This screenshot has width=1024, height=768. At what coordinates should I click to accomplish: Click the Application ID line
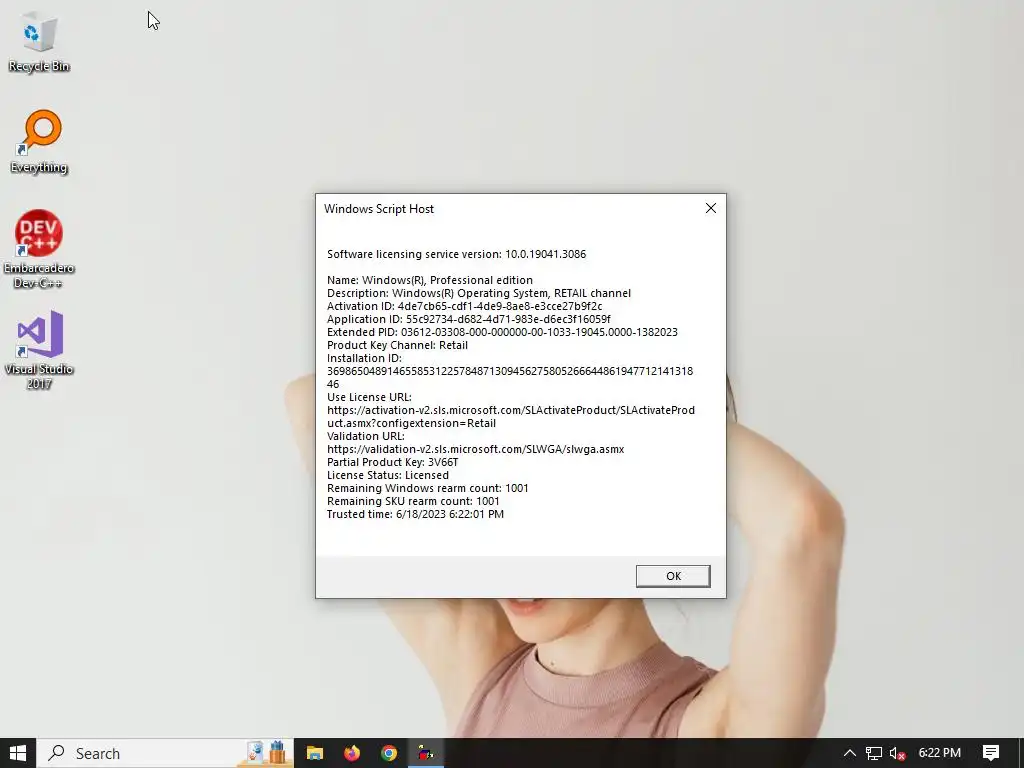[x=468, y=319]
